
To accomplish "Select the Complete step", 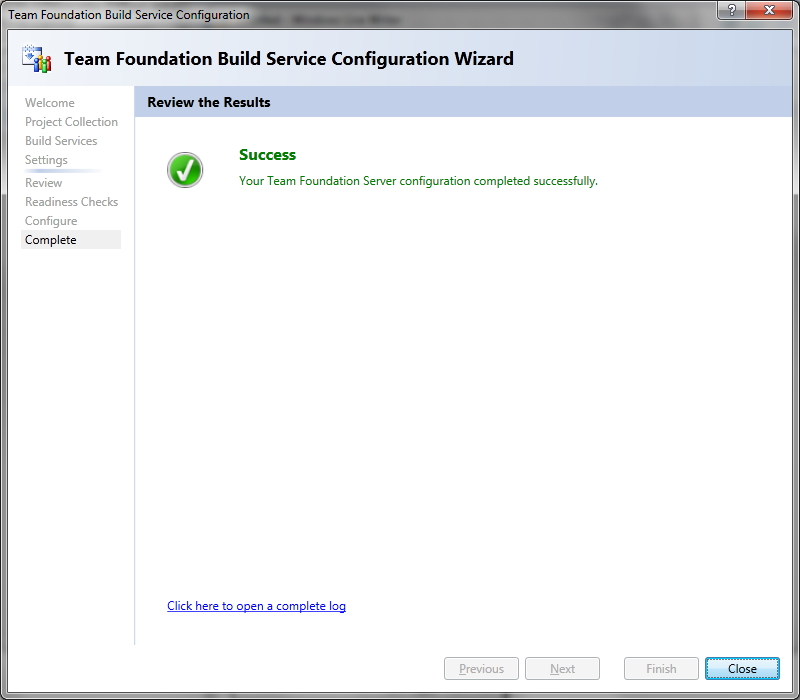I will coord(71,240).
